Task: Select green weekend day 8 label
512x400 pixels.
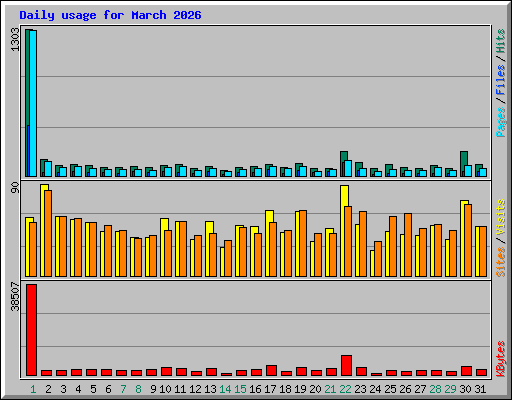Action: [x=138, y=389]
